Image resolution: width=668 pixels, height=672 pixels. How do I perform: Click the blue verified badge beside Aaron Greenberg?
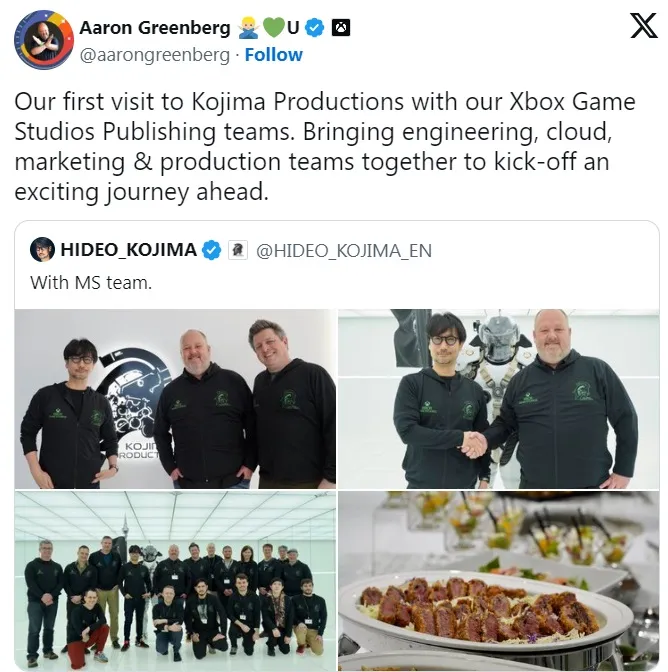pos(315,28)
